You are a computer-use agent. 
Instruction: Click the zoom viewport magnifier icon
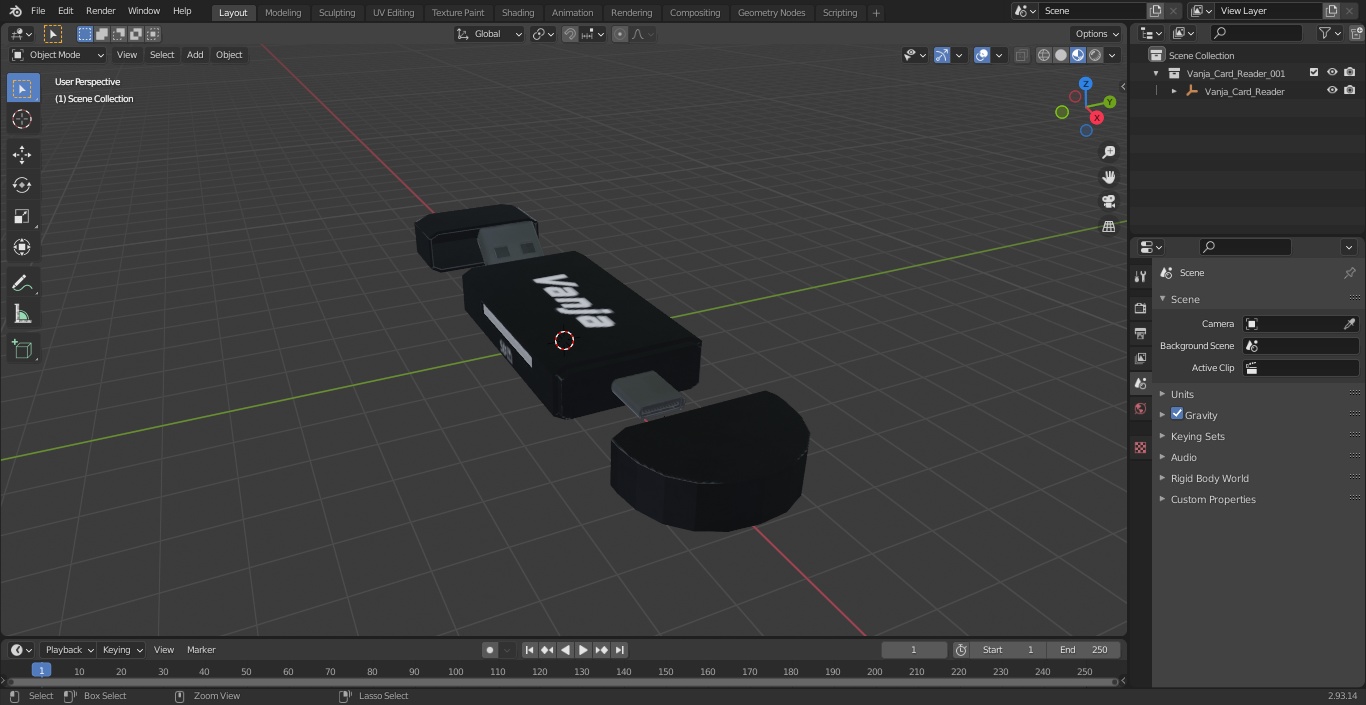[1108, 152]
